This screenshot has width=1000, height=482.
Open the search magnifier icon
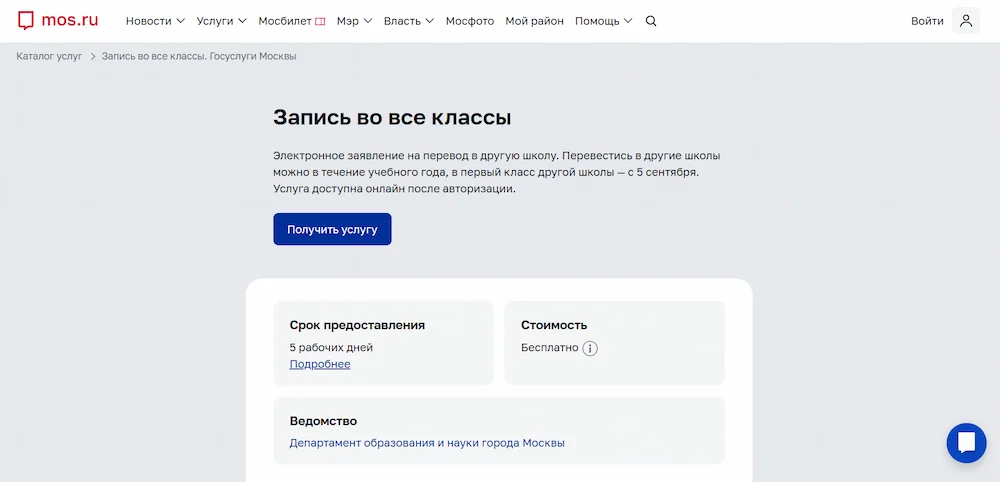point(651,21)
